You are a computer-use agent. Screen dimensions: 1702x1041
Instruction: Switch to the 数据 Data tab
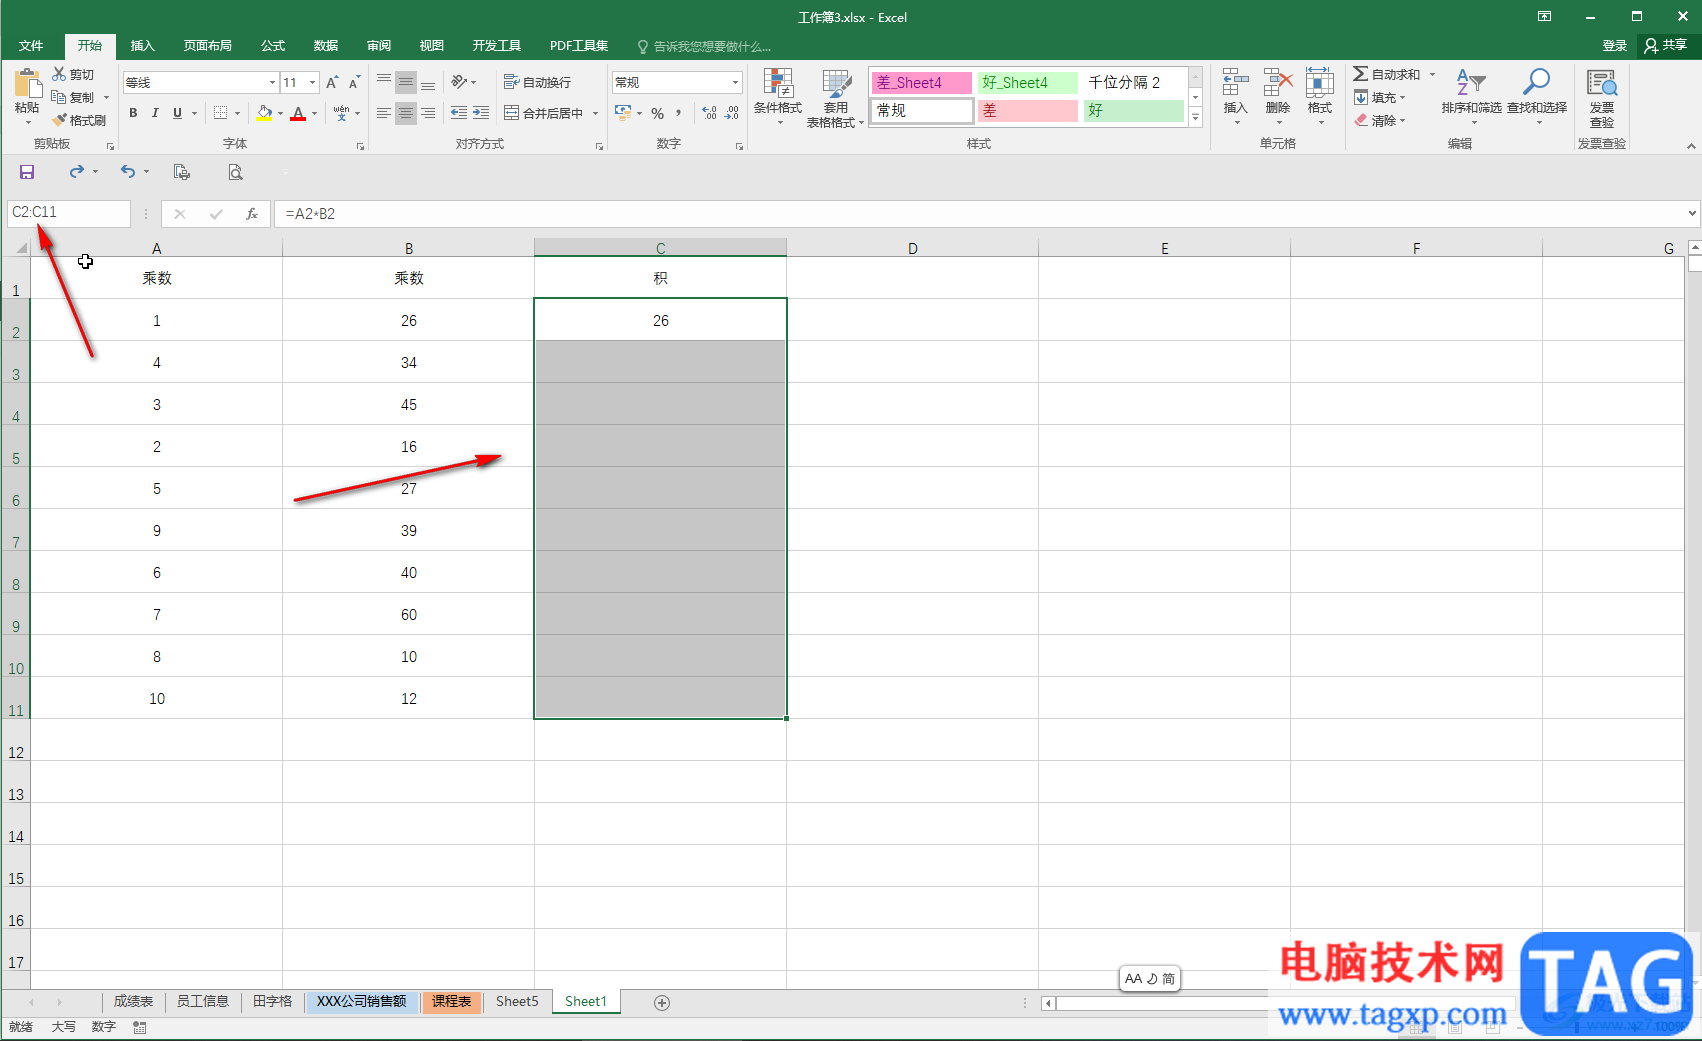pos(326,46)
